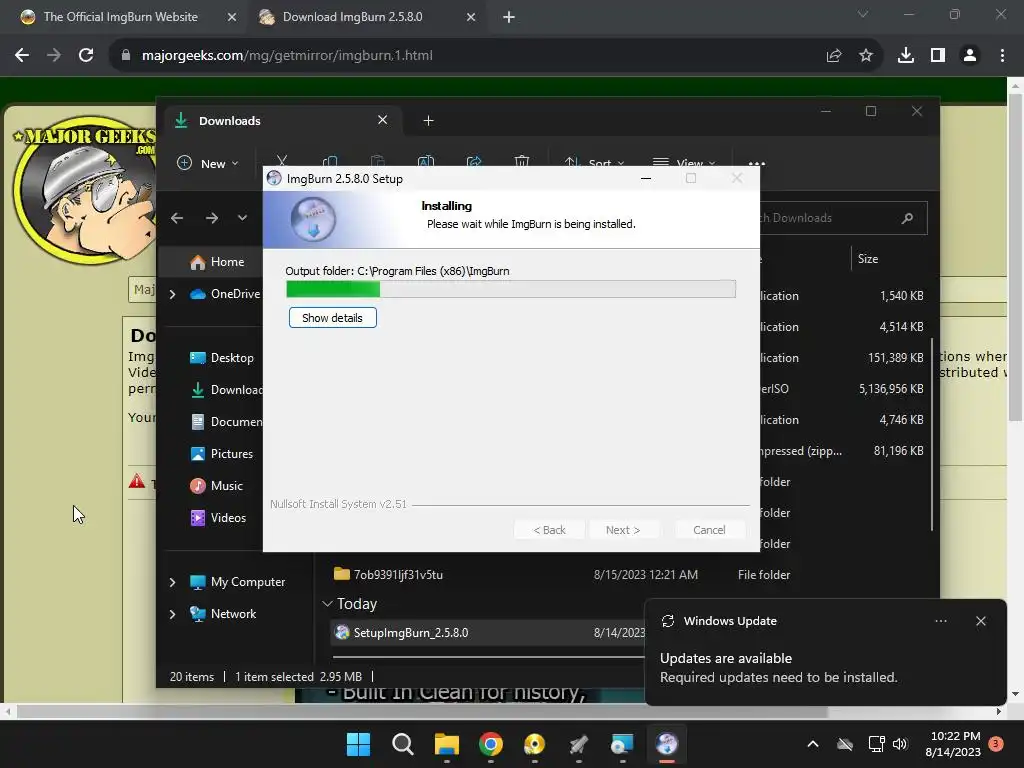This screenshot has width=1024, height=768.
Task: Click the Share icon in Explorer toolbar
Action: pyautogui.click(x=474, y=161)
